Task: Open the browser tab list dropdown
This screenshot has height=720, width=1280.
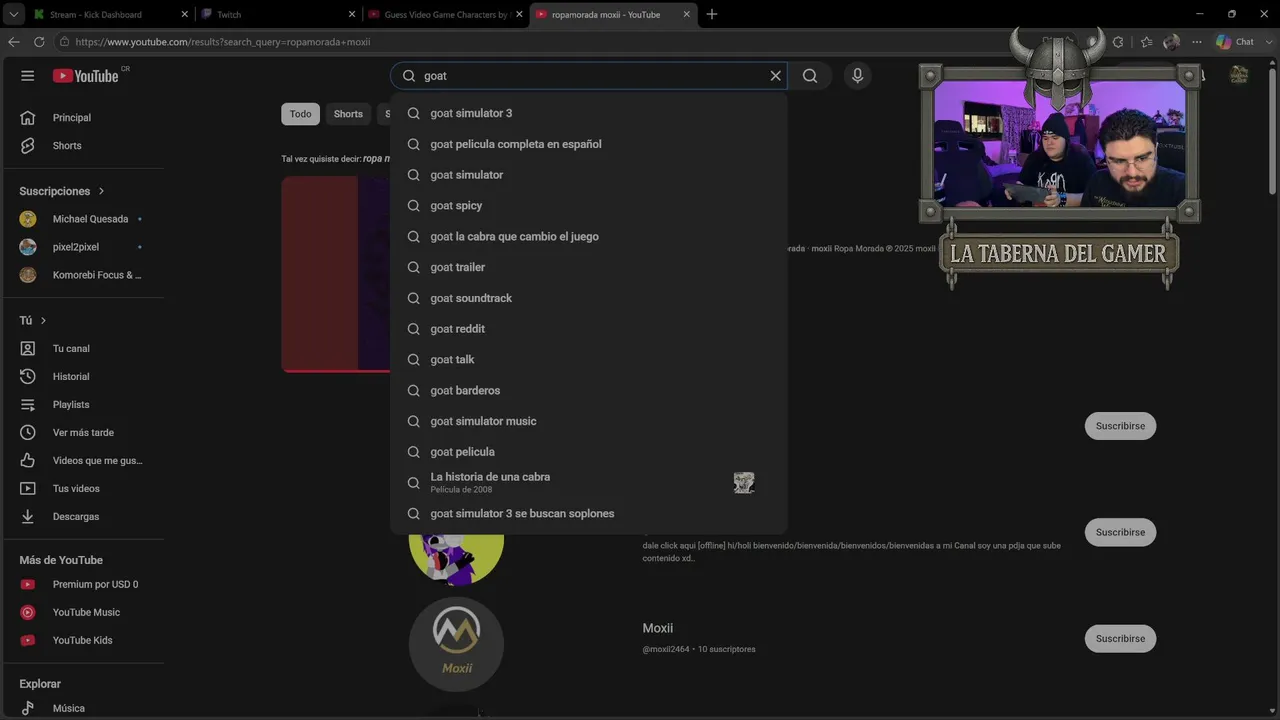Action: [x=14, y=15]
